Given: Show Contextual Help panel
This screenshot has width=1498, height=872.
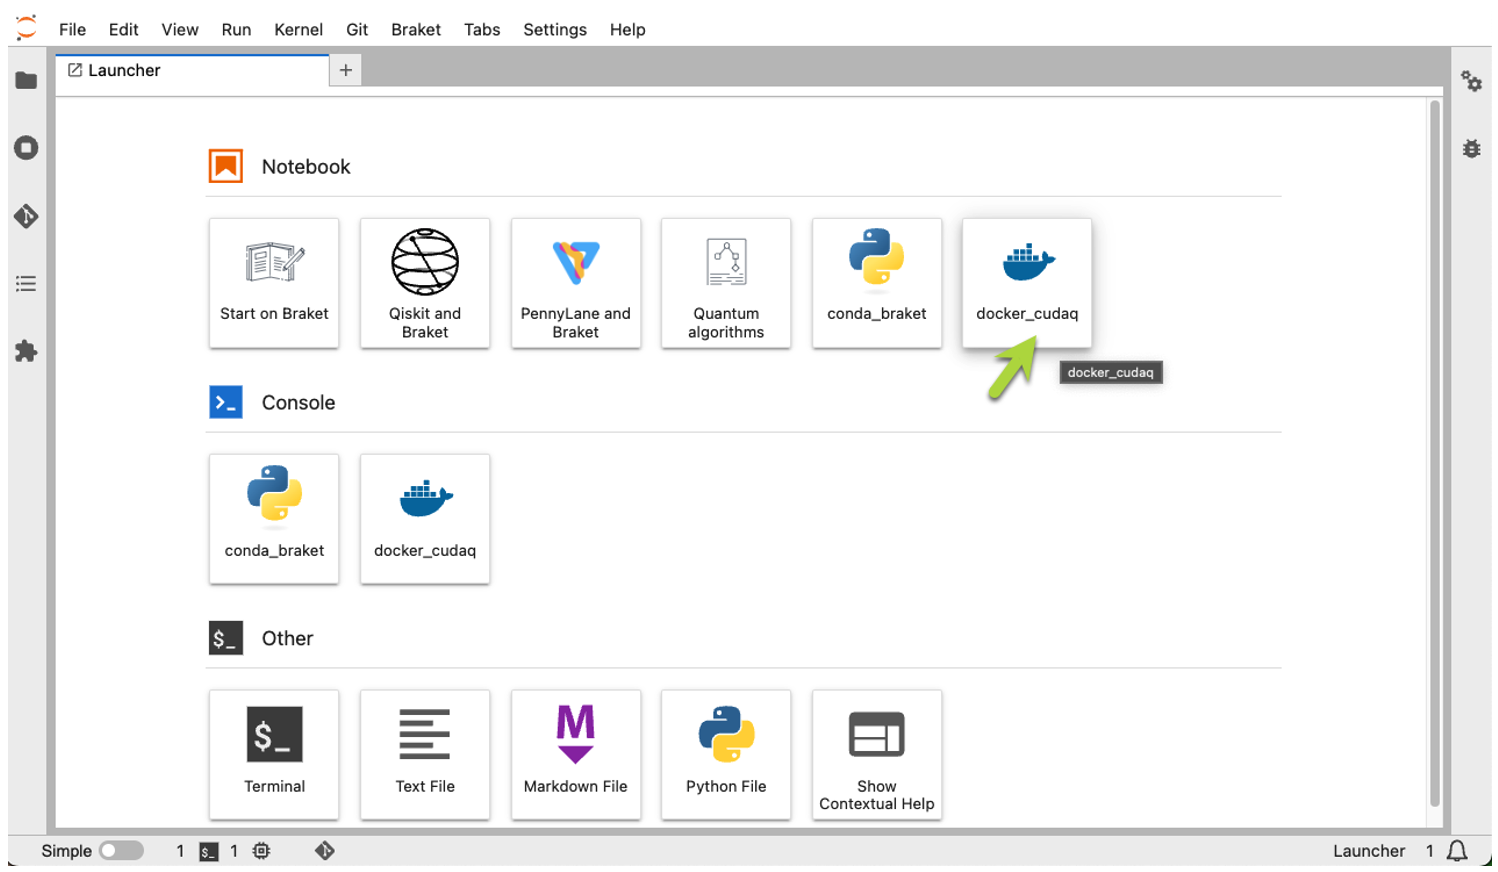Looking at the screenshot, I should click(x=877, y=755).
